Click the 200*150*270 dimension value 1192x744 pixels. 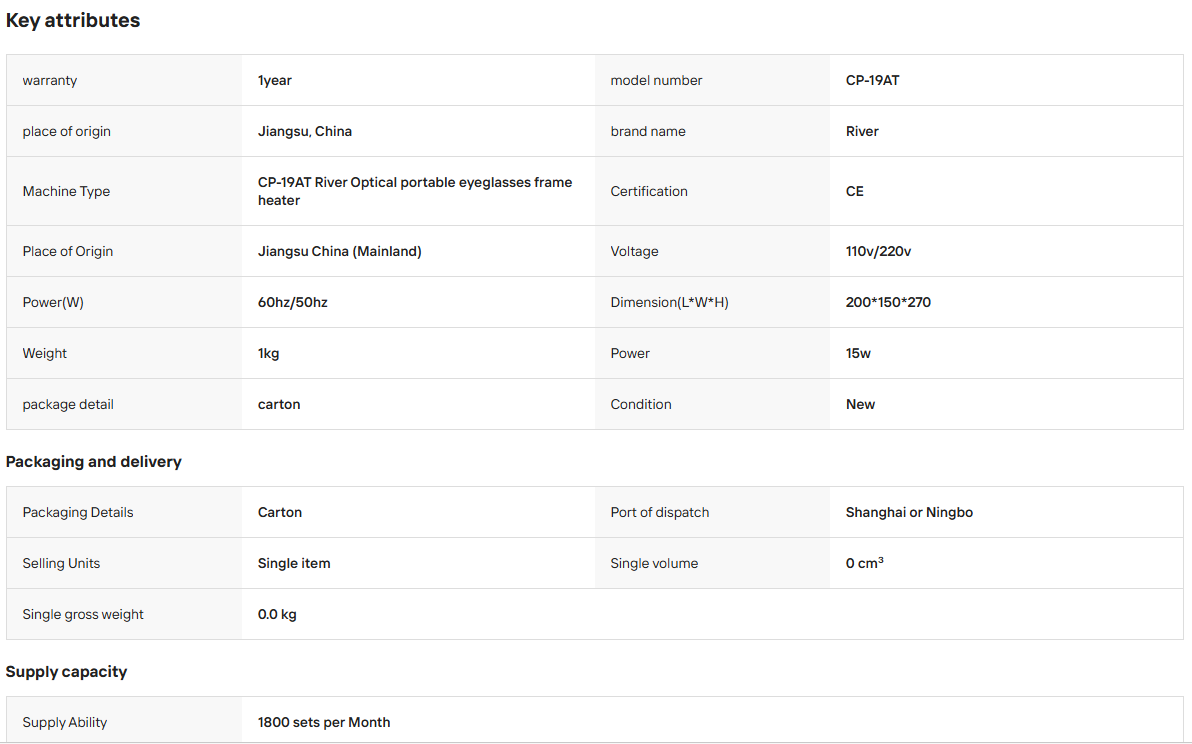click(888, 302)
